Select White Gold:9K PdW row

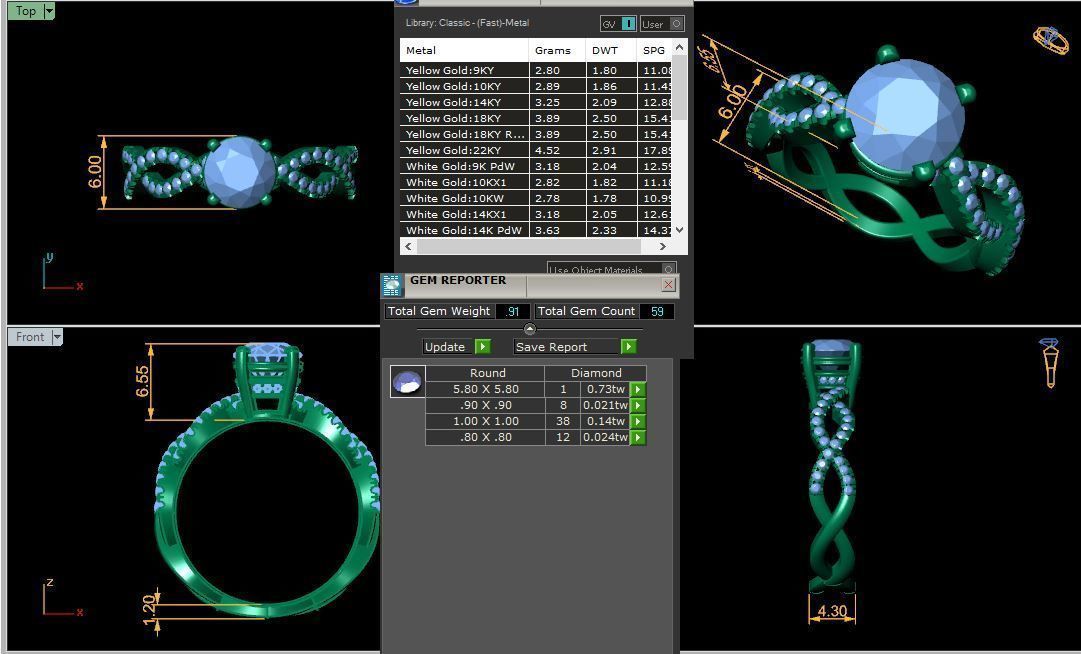pyautogui.click(x=536, y=166)
